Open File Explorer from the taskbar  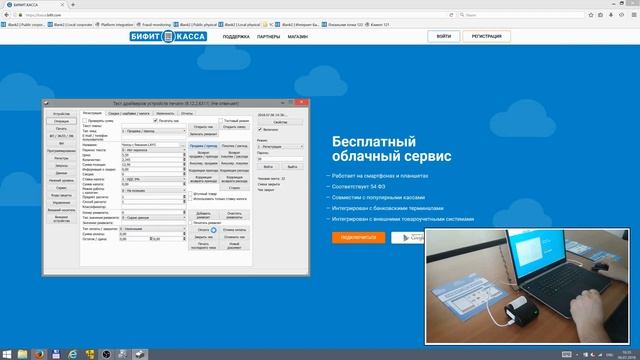pos(22,354)
